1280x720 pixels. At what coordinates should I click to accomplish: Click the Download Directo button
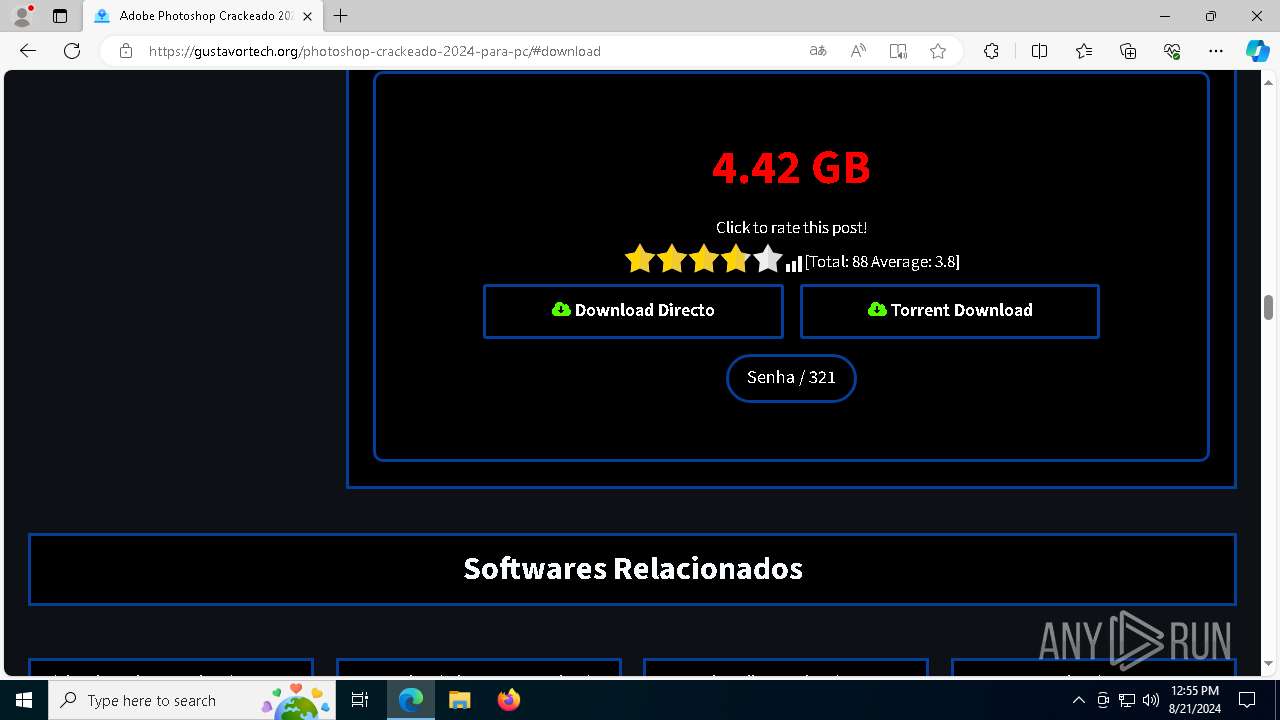[633, 311]
